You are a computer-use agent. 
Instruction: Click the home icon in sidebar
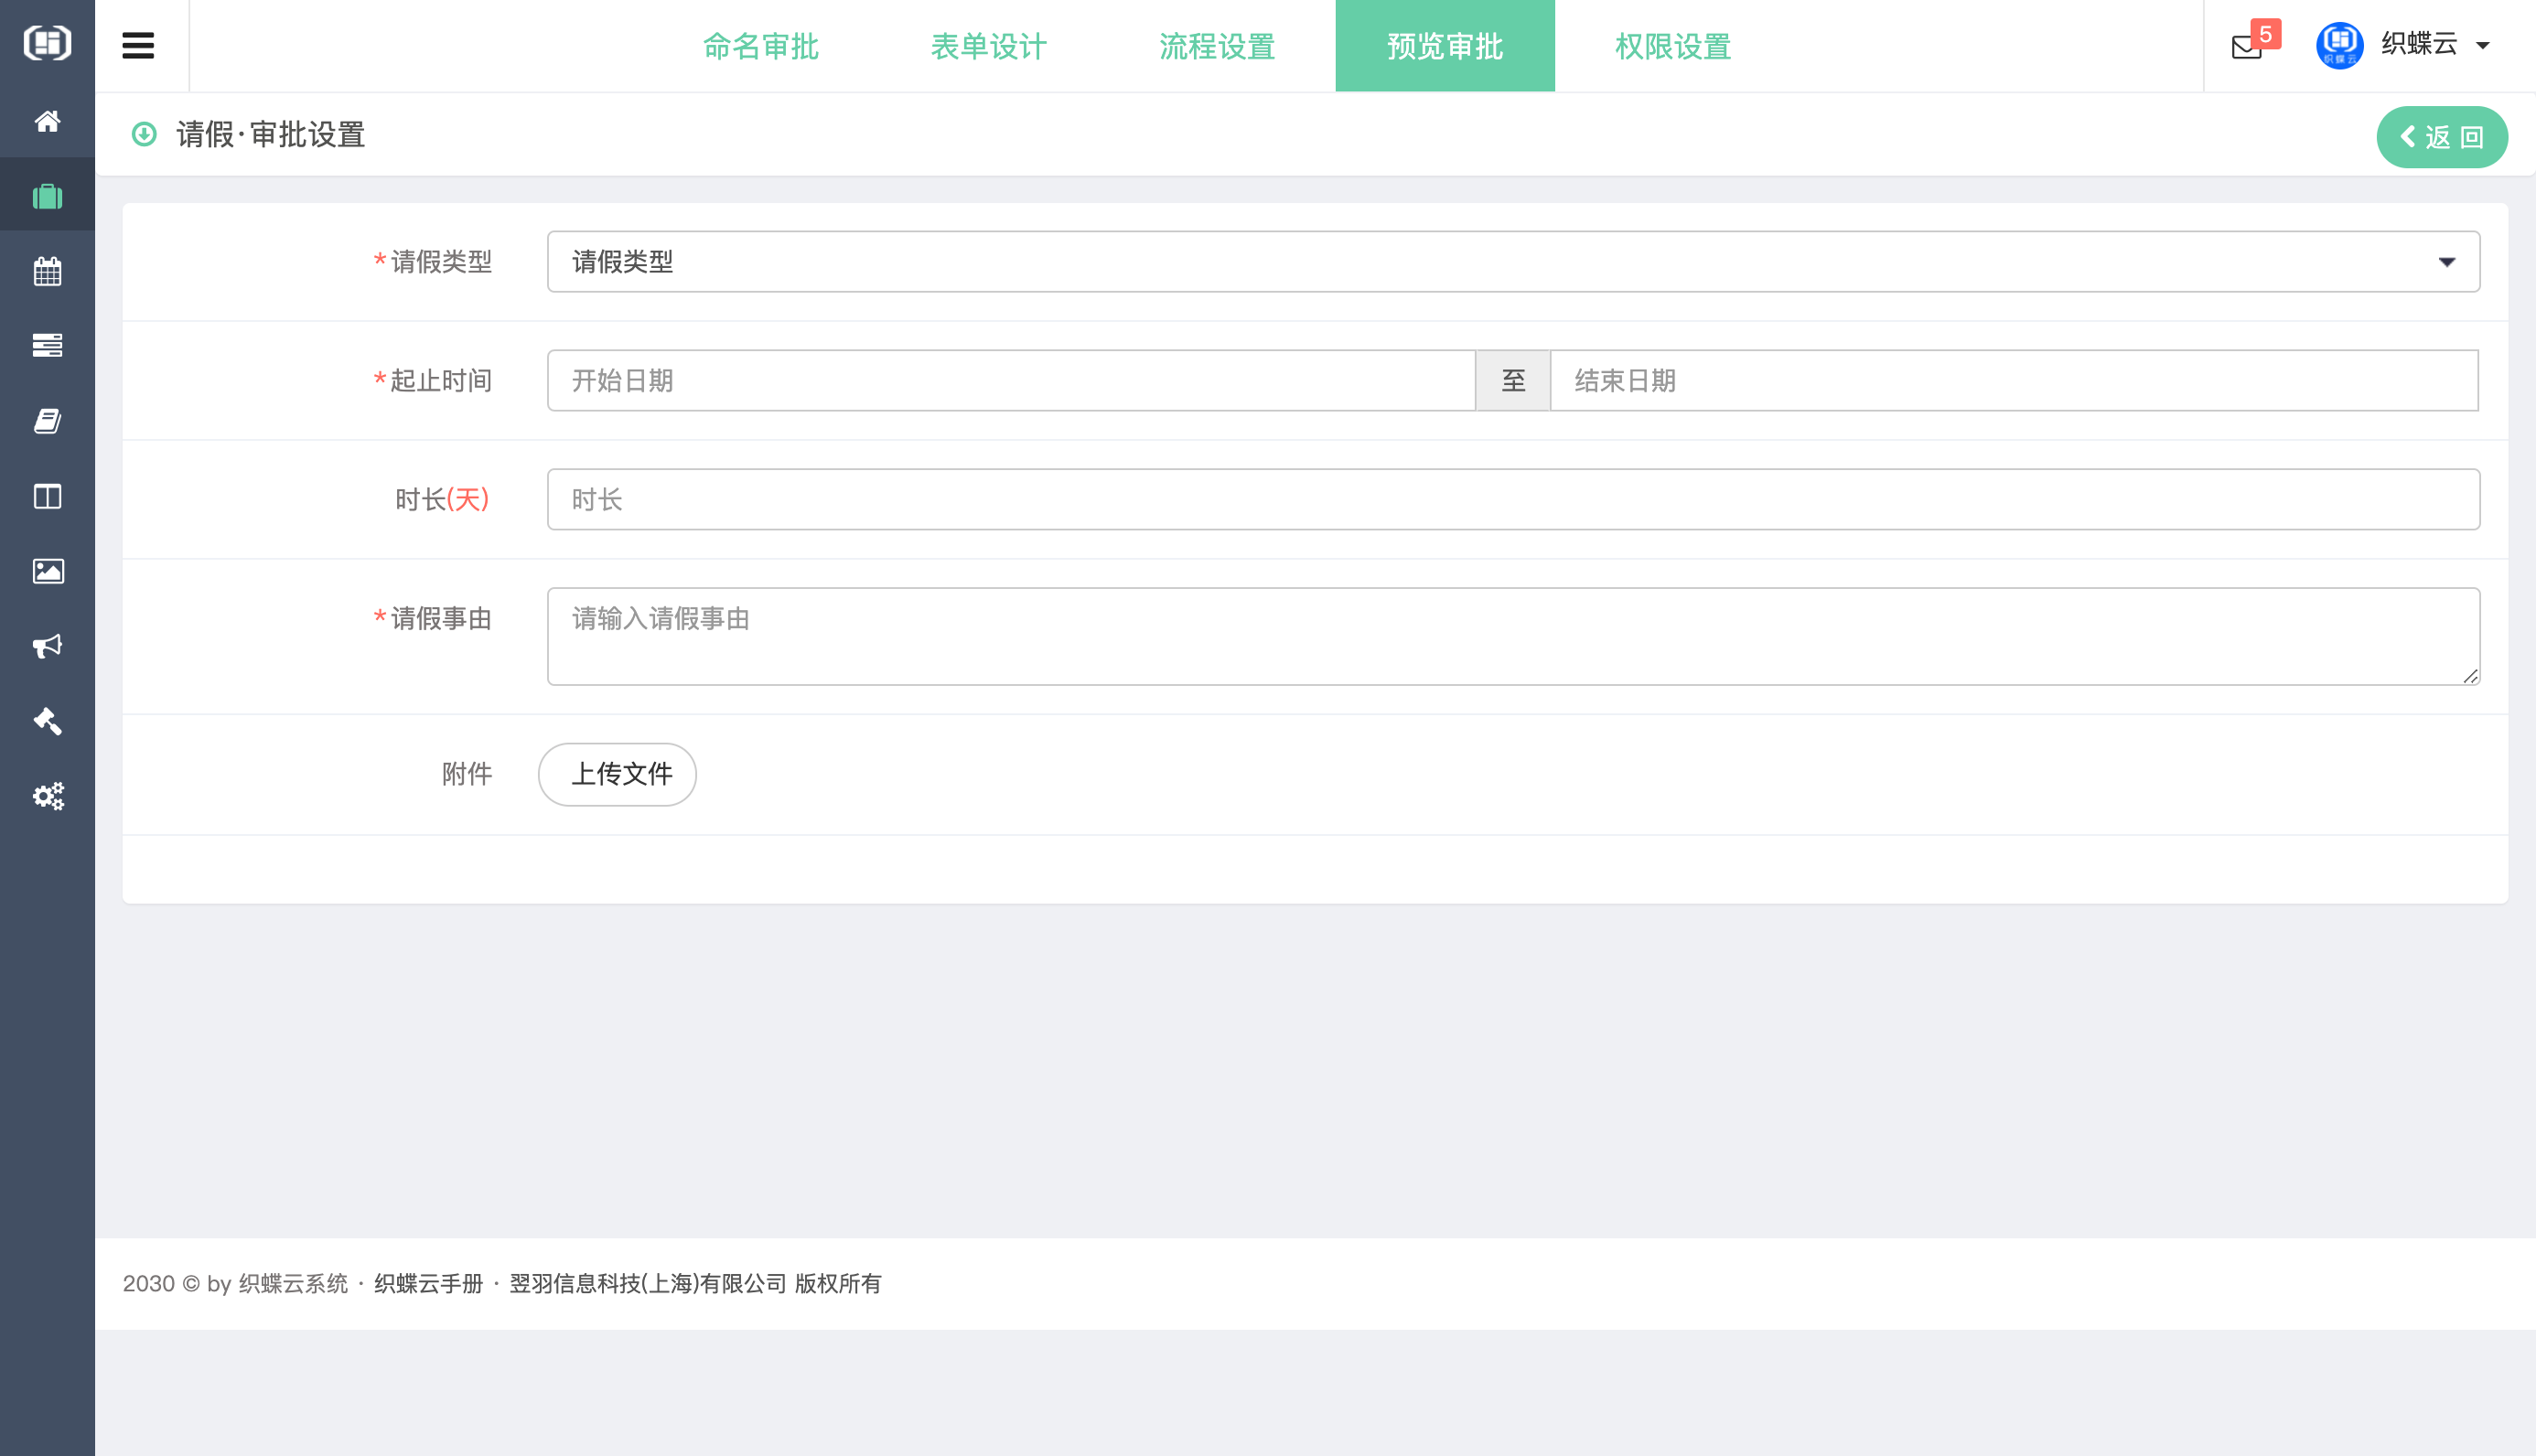(x=47, y=121)
